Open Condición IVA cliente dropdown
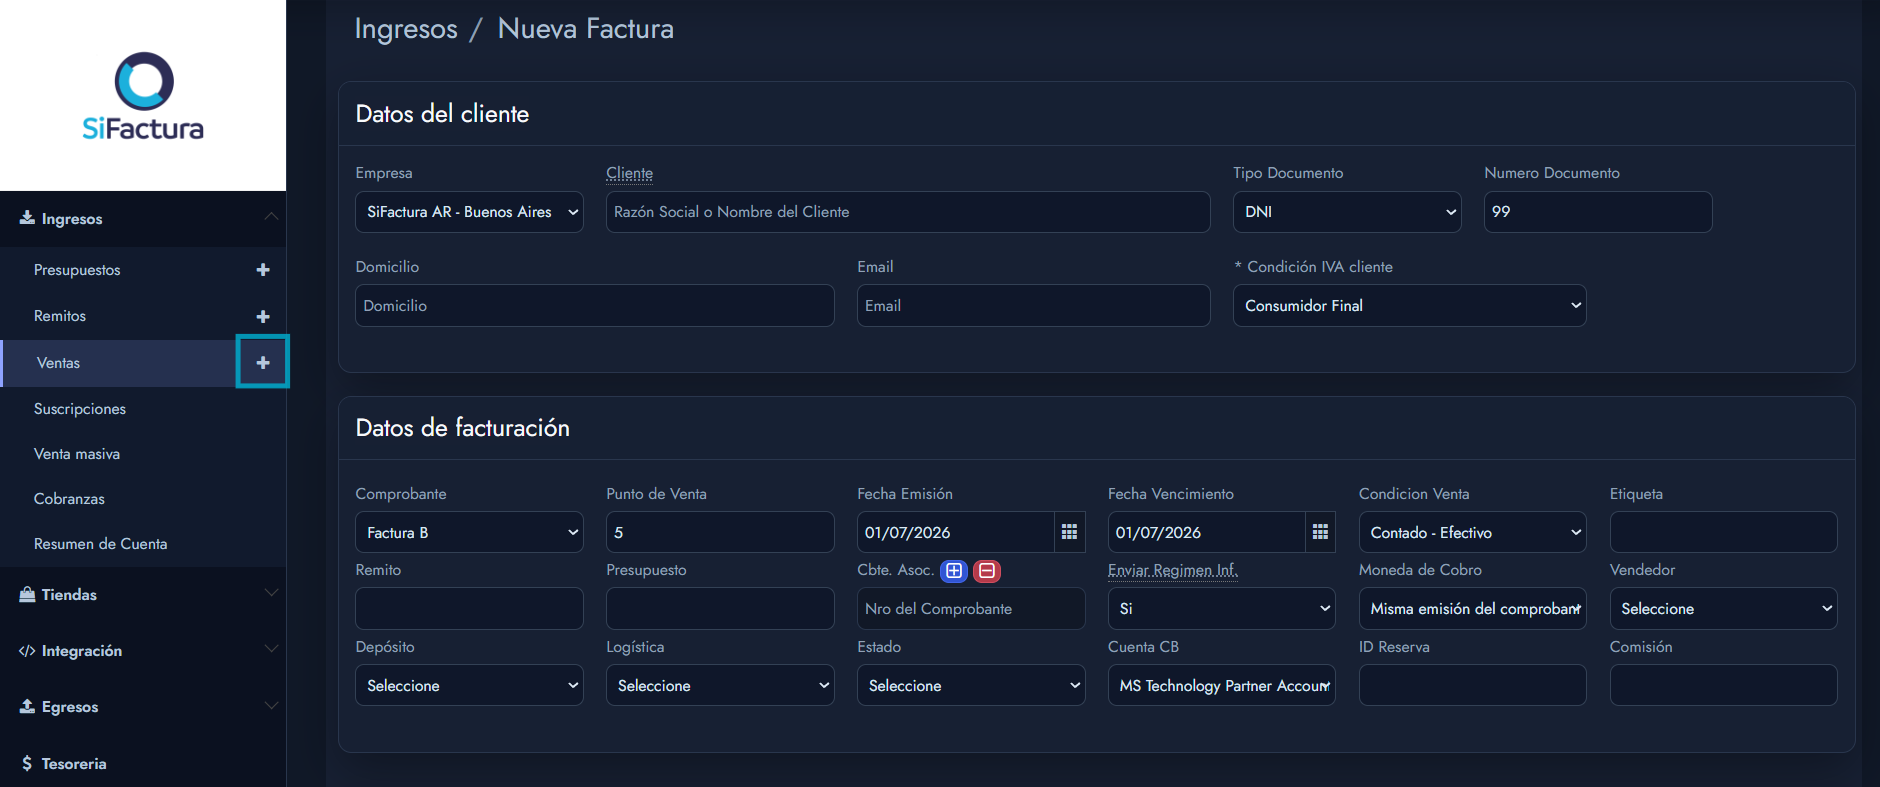The height and width of the screenshot is (787, 1880). tap(1410, 306)
